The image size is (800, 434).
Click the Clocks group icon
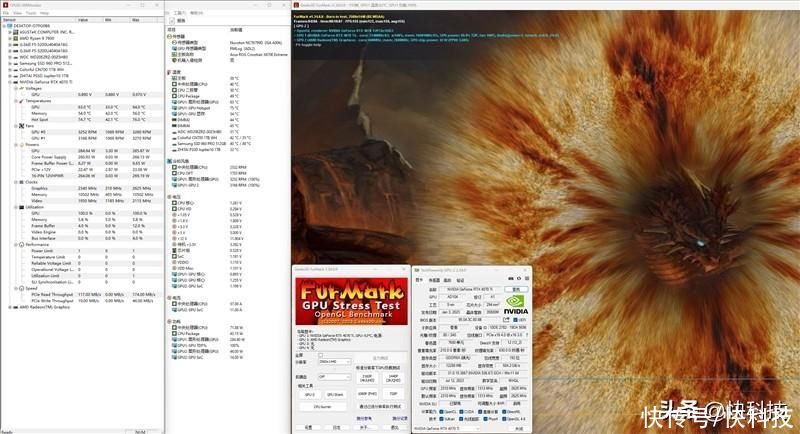[21, 182]
